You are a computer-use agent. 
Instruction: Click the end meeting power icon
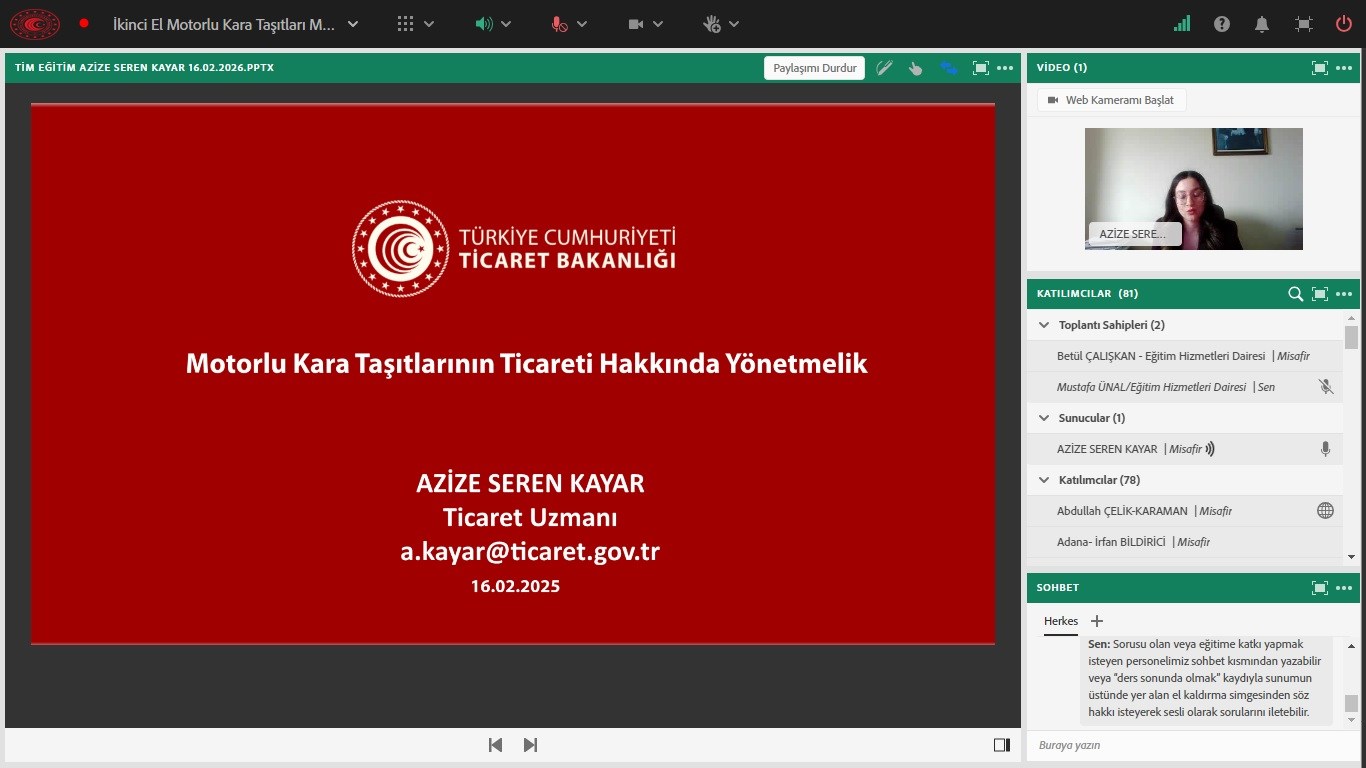1344,24
